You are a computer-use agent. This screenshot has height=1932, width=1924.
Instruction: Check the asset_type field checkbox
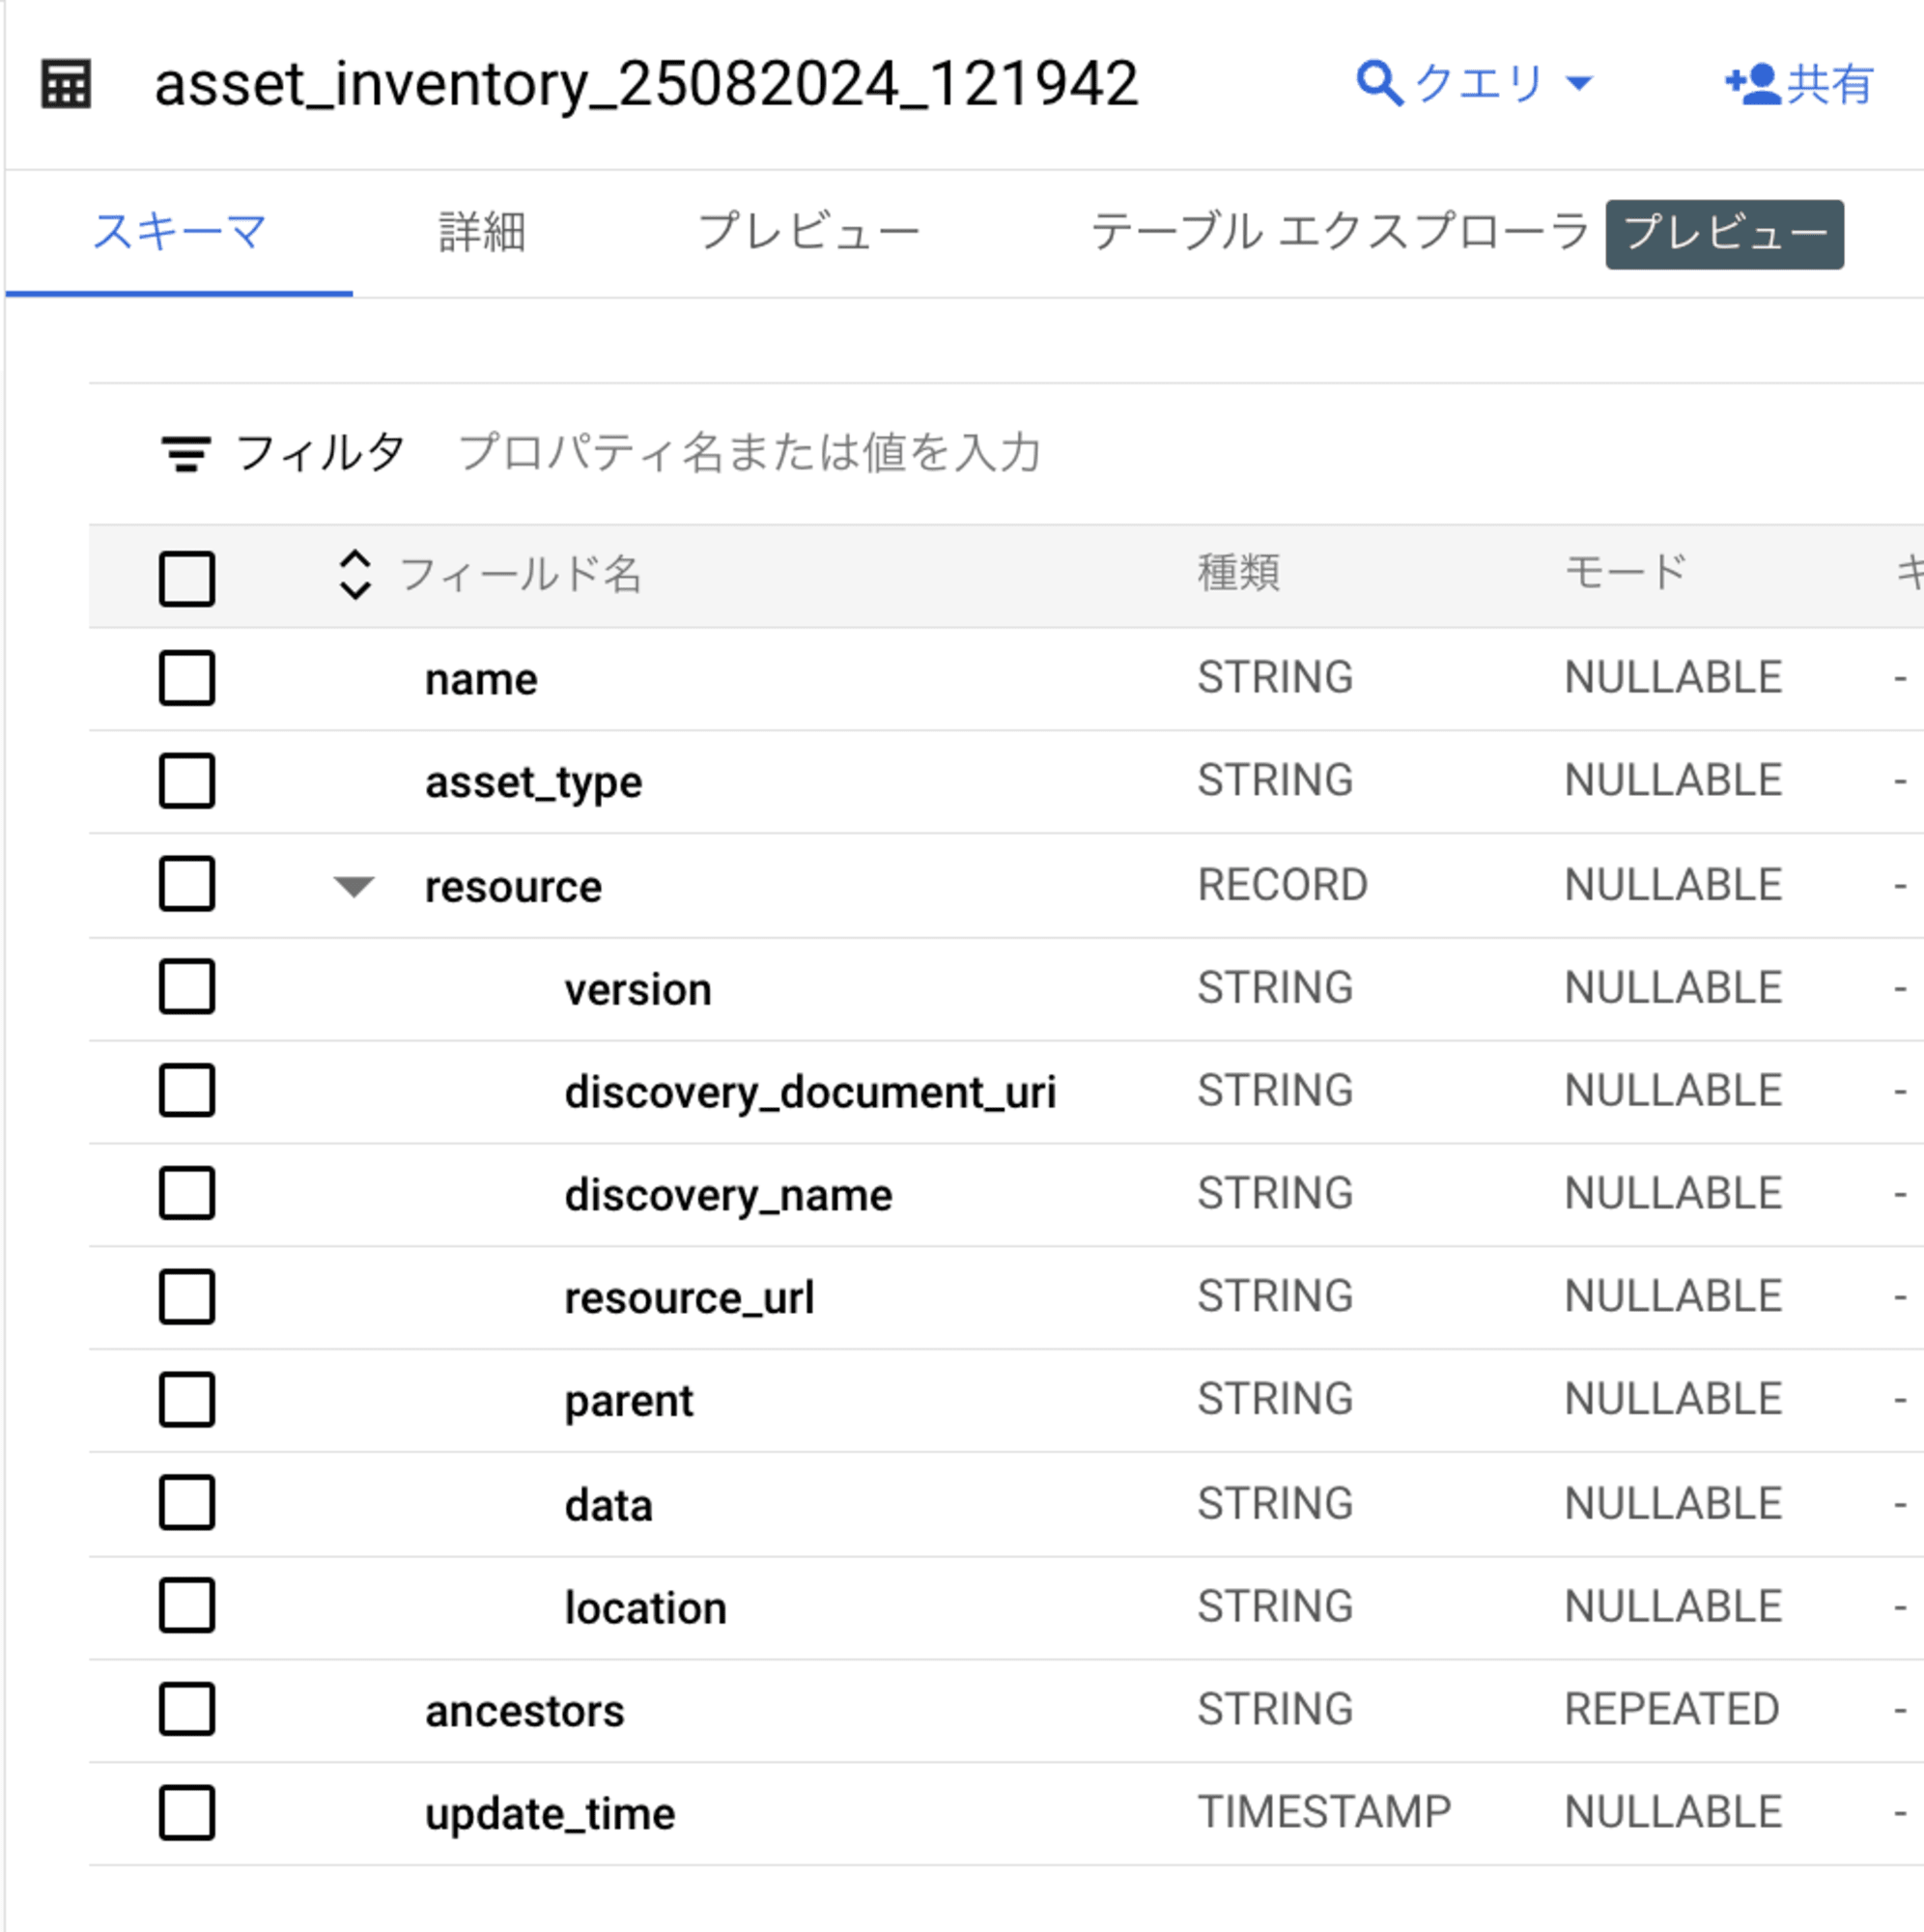(x=187, y=780)
